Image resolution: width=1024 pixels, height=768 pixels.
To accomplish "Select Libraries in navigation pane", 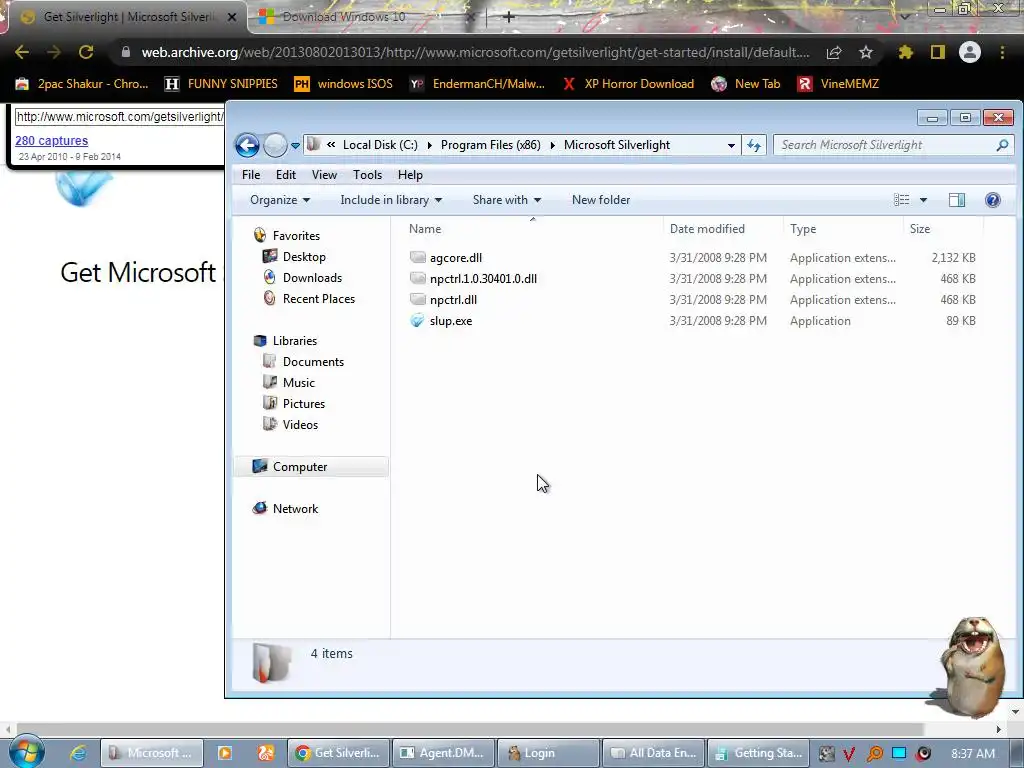I will pyautogui.click(x=295, y=341).
